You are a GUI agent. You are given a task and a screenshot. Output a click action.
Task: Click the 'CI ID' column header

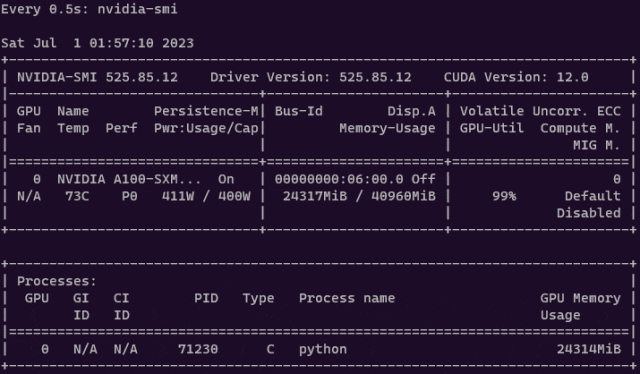point(121,306)
